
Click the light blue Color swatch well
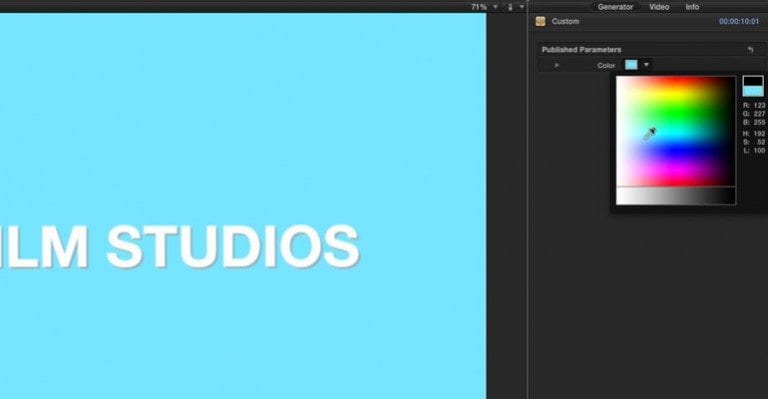point(631,65)
